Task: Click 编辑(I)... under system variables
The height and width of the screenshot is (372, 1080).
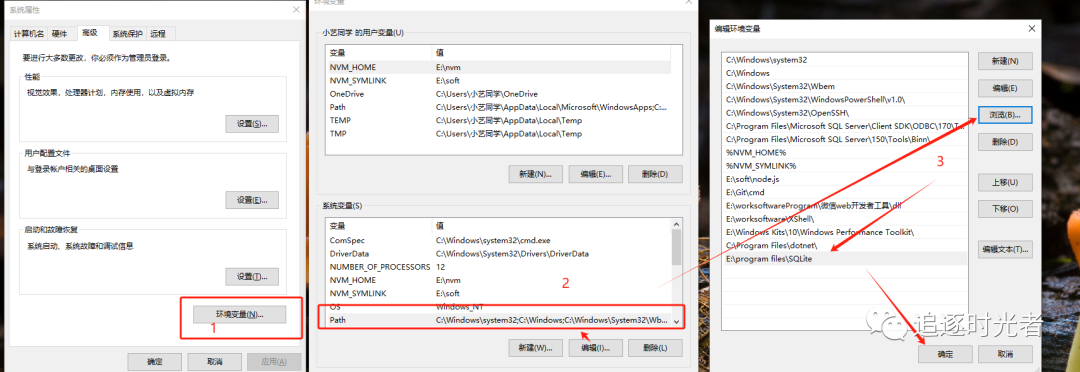Action: click(596, 348)
